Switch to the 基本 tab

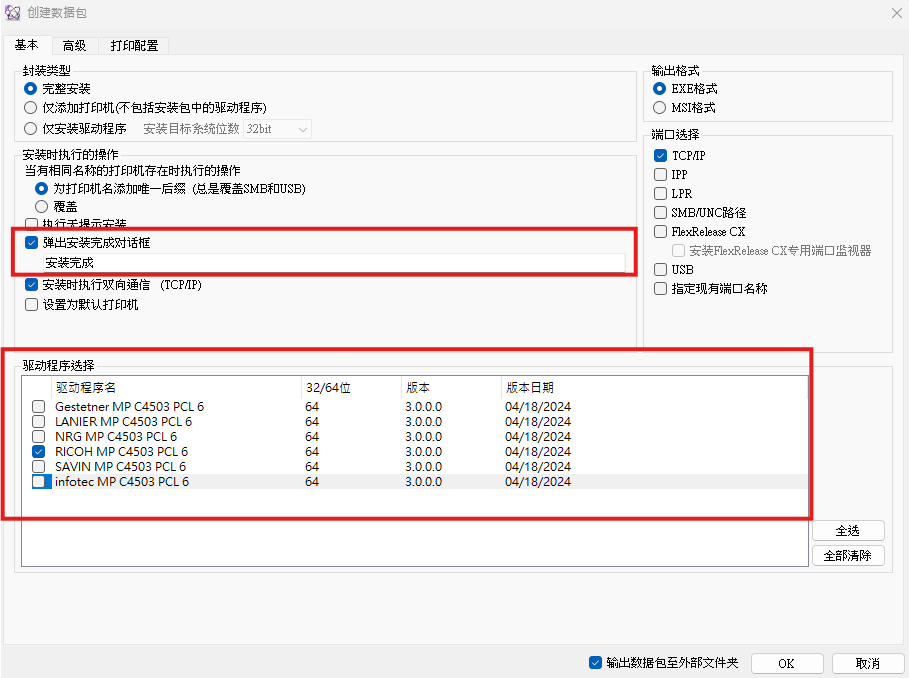pos(27,45)
